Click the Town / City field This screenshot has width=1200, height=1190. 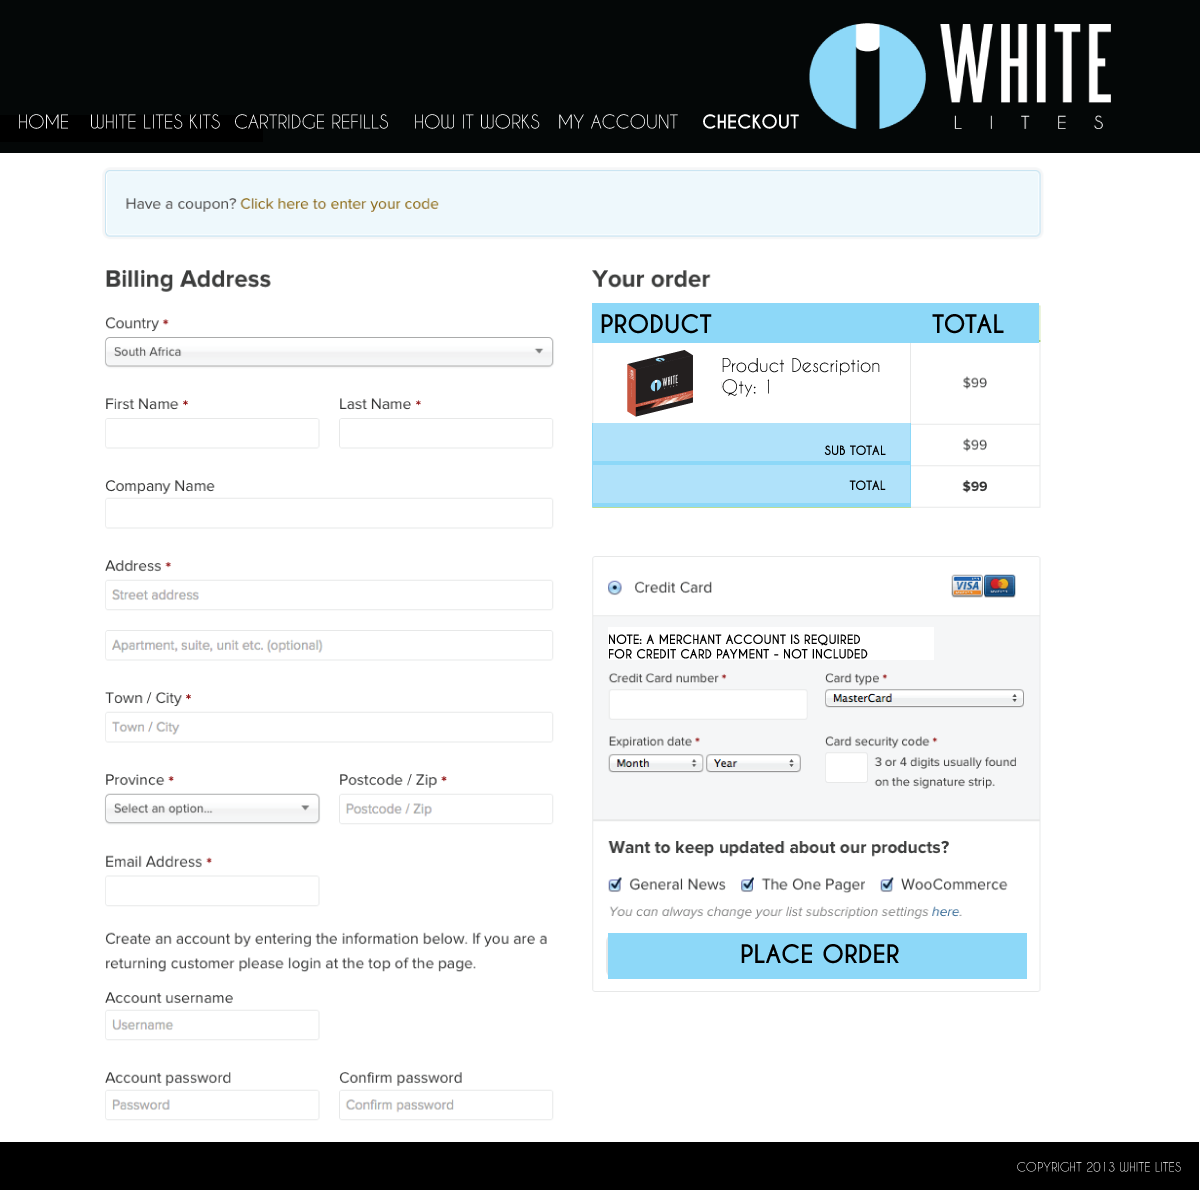click(x=329, y=727)
